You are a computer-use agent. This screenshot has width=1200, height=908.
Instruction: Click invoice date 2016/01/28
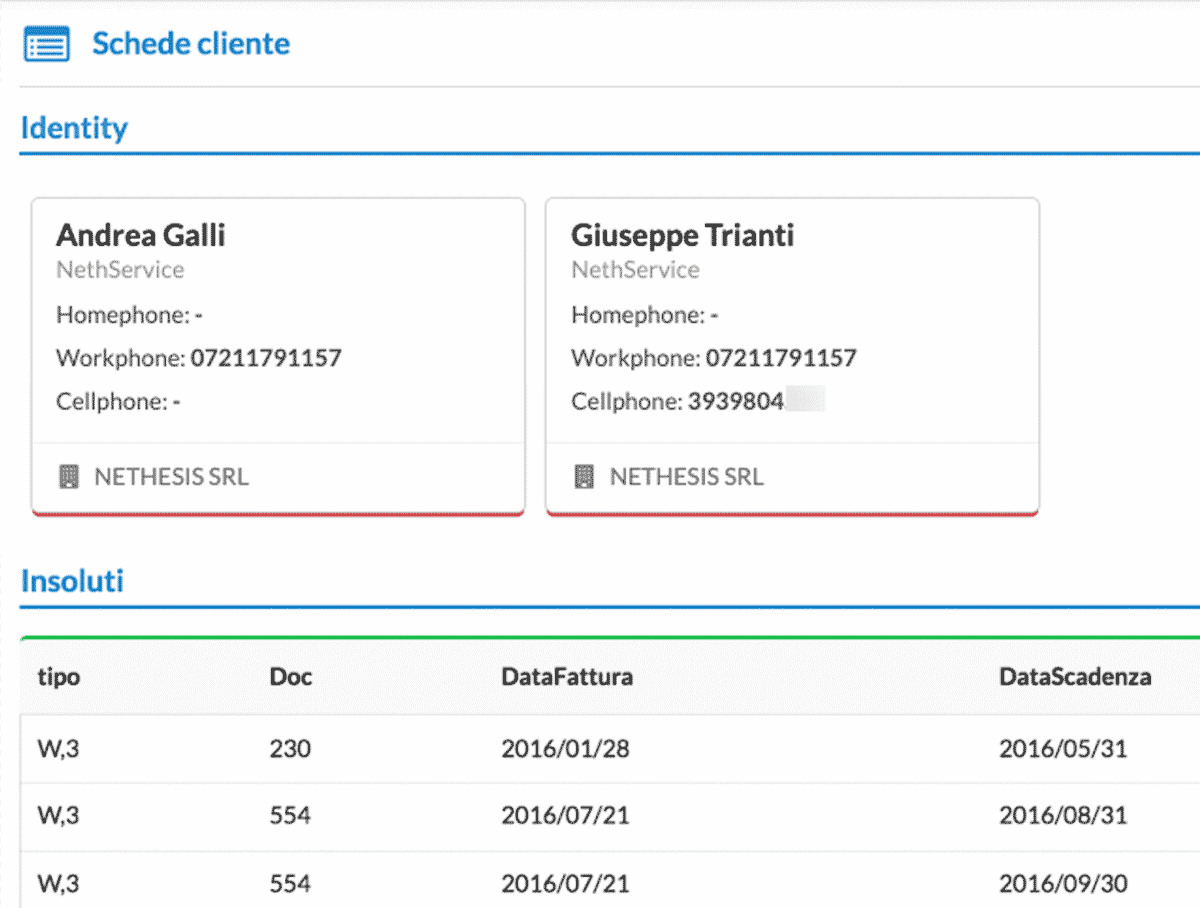click(x=565, y=748)
